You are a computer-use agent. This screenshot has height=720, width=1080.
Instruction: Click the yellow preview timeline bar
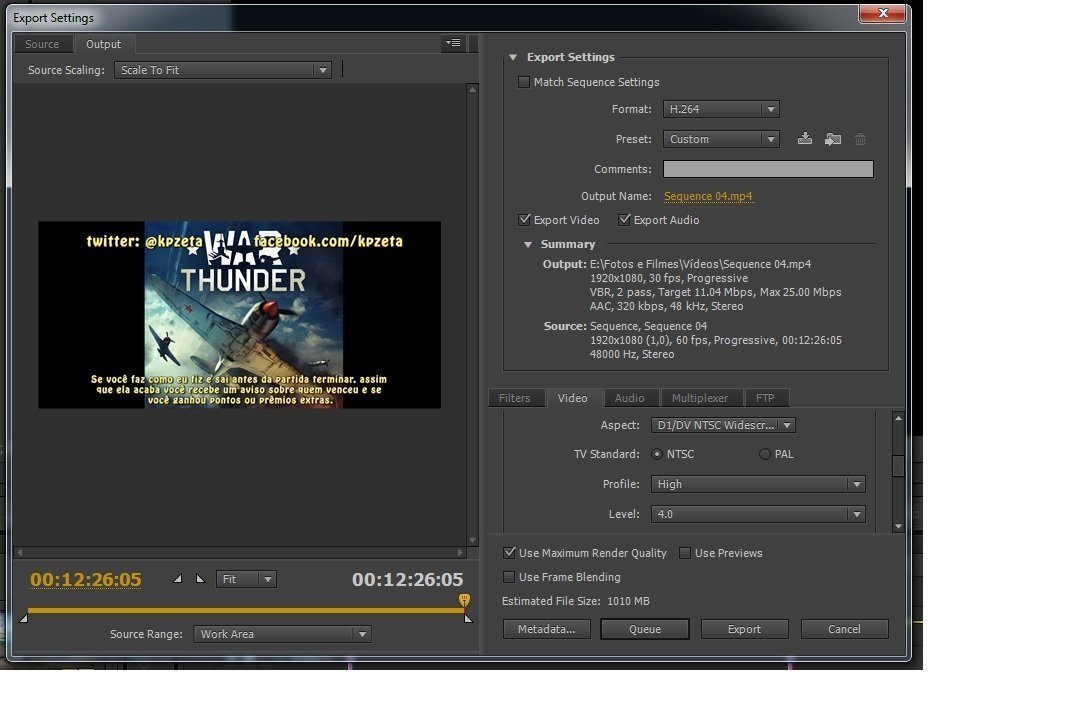coord(246,610)
